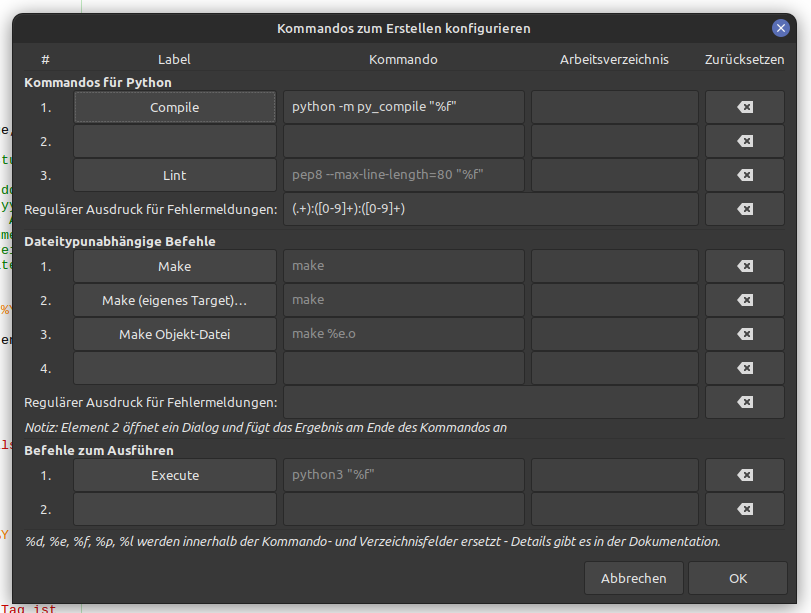
Task: Focus the python3 "%f" execute command field
Action: click(x=404, y=475)
